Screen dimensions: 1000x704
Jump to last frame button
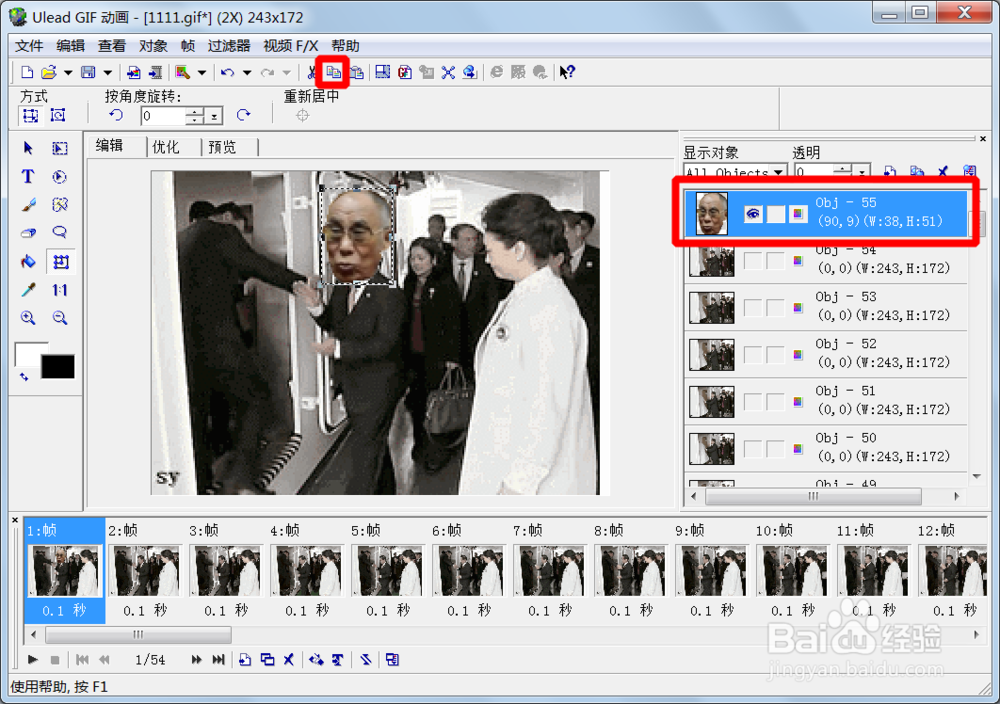click(x=218, y=659)
